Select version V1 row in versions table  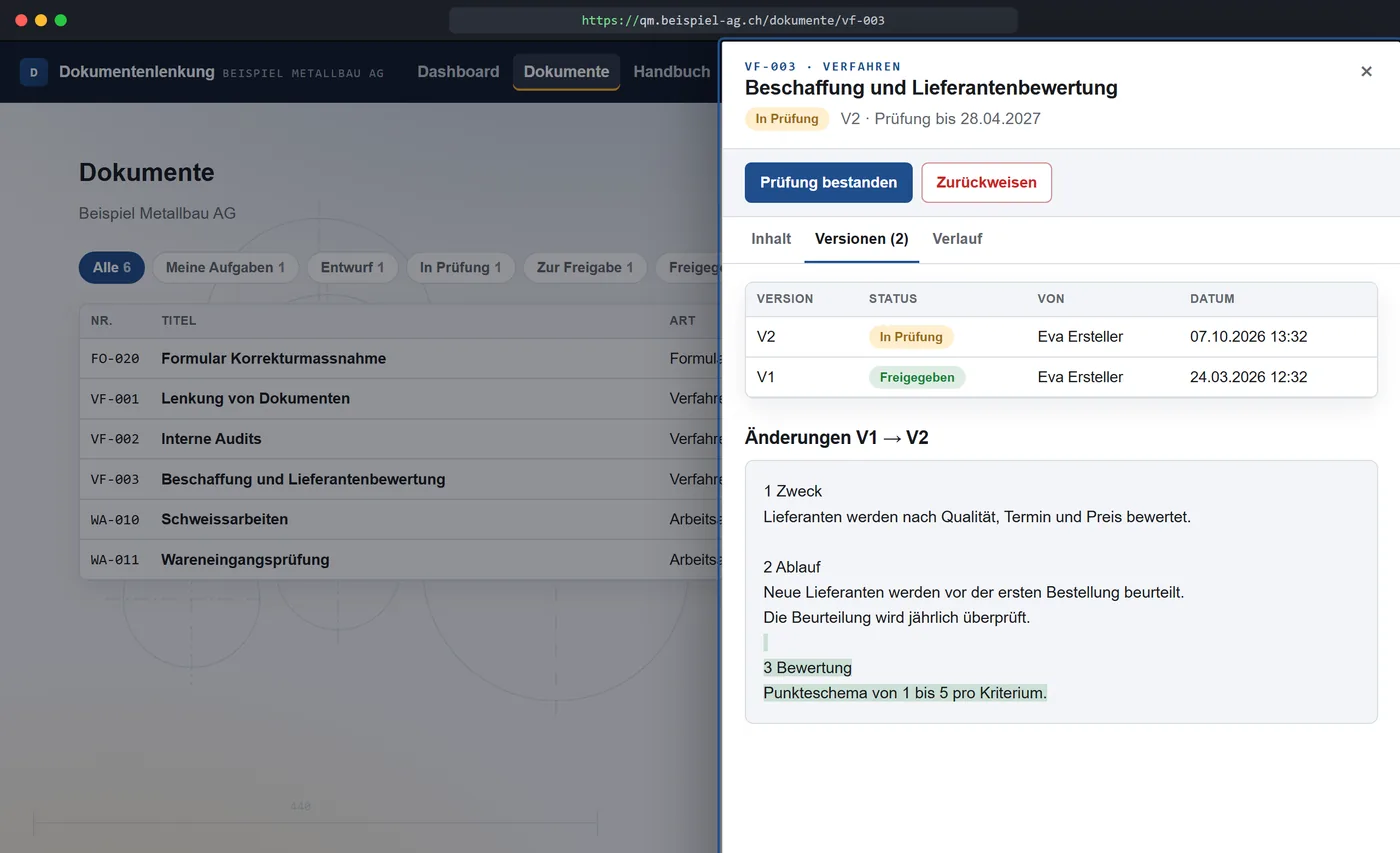[1061, 377]
